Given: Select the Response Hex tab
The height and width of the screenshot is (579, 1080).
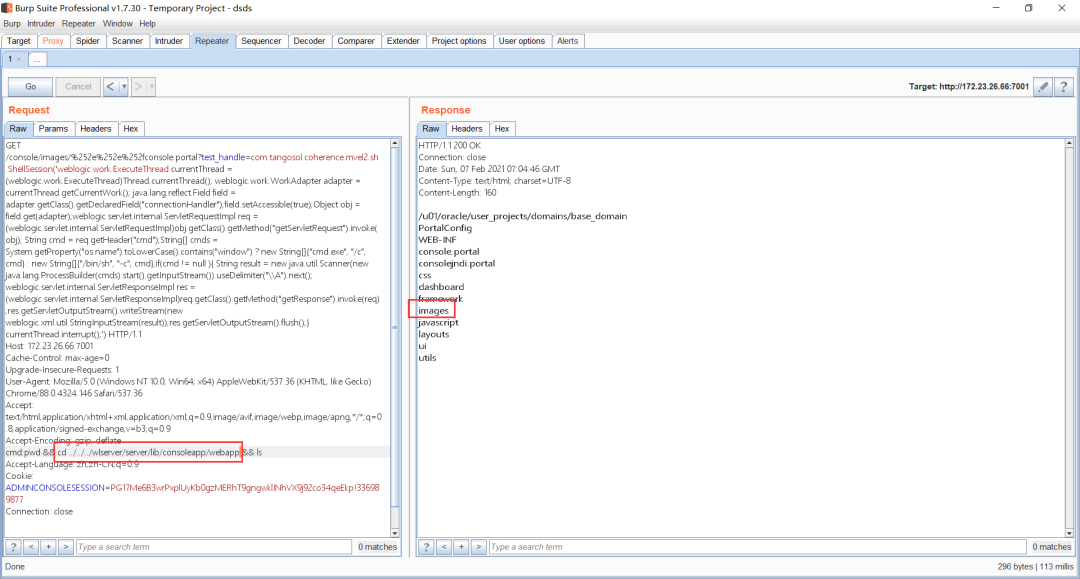Looking at the screenshot, I should tap(502, 129).
